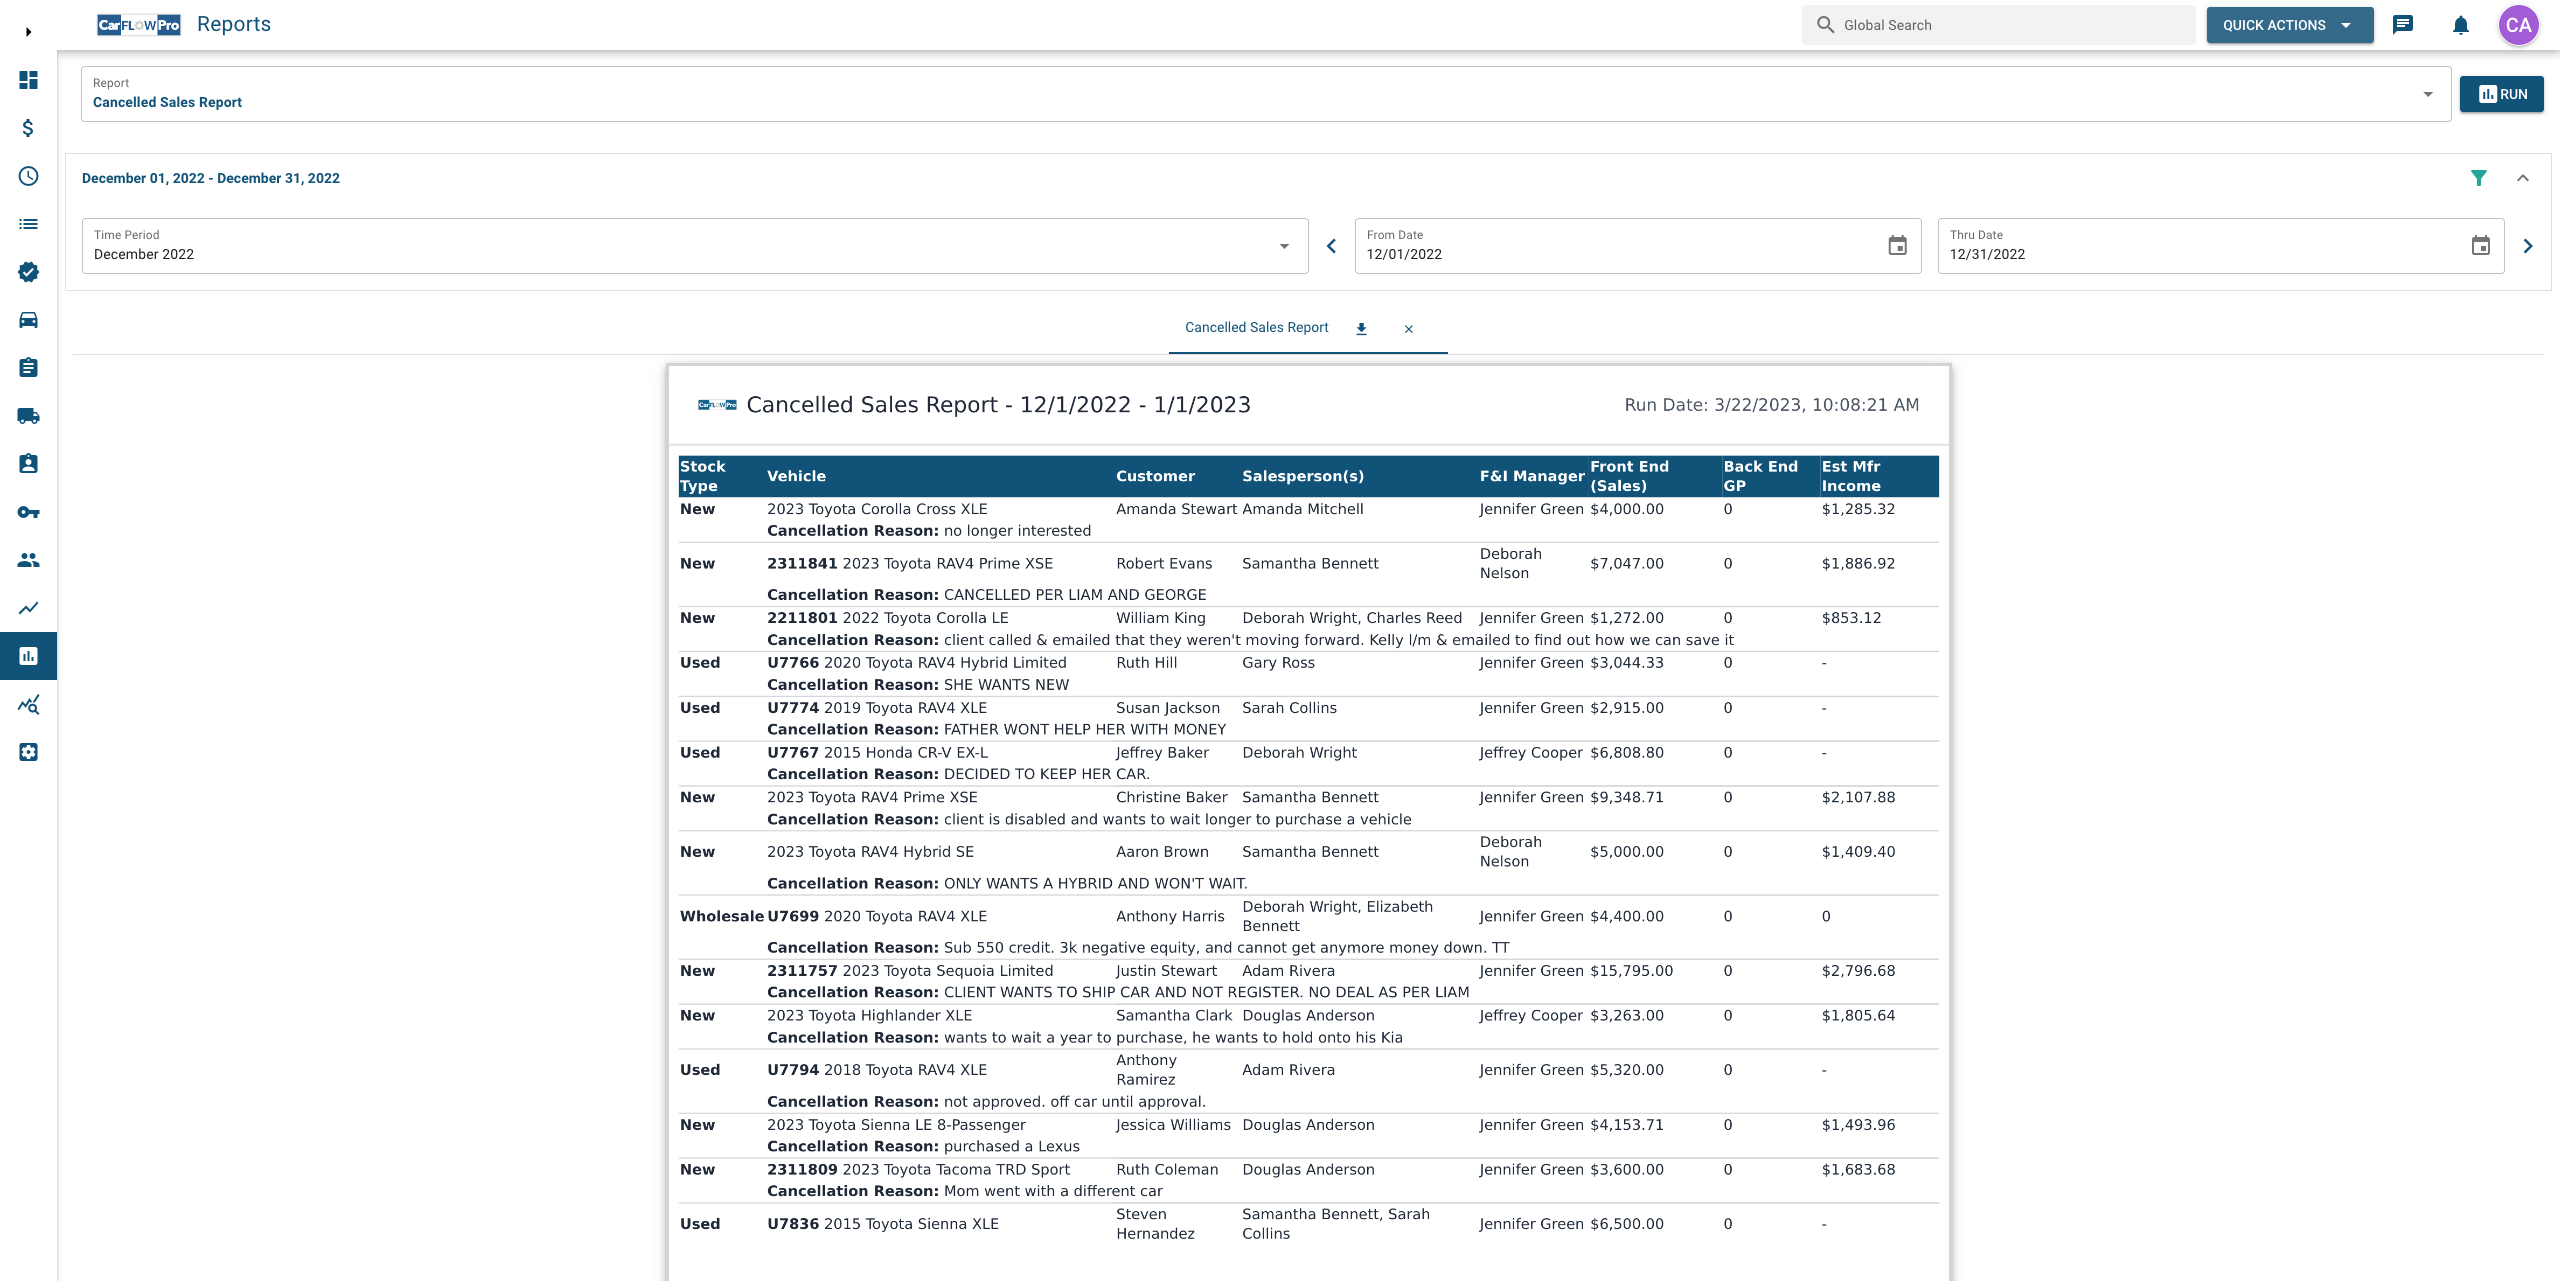Image resolution: width=2560 pixels, height=1281 pixels.
Task: Open the Report selection dropdown
Action: pos(2430,93)
